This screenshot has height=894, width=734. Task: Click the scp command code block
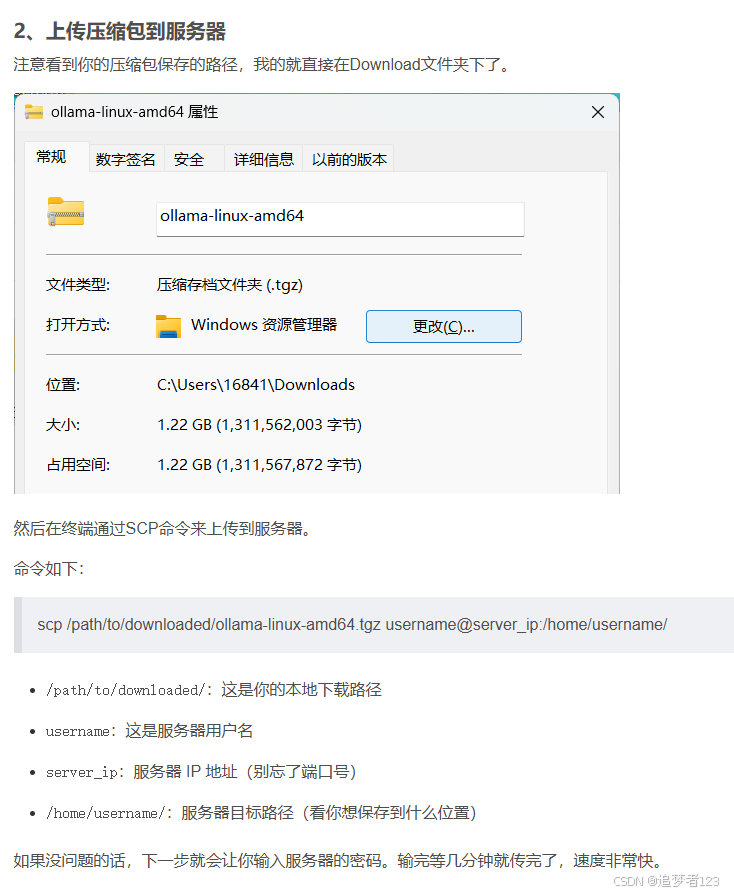coord(374,625)
